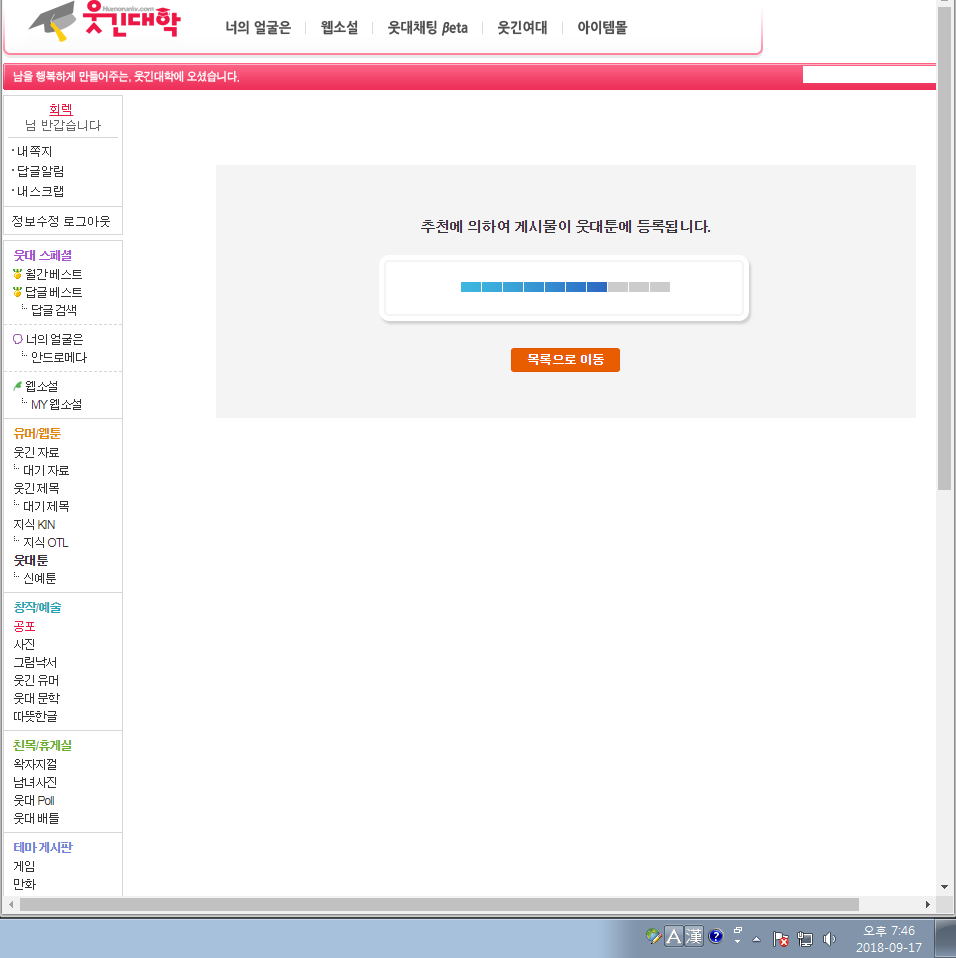Open 웃긴제목 board

point(36,488)
